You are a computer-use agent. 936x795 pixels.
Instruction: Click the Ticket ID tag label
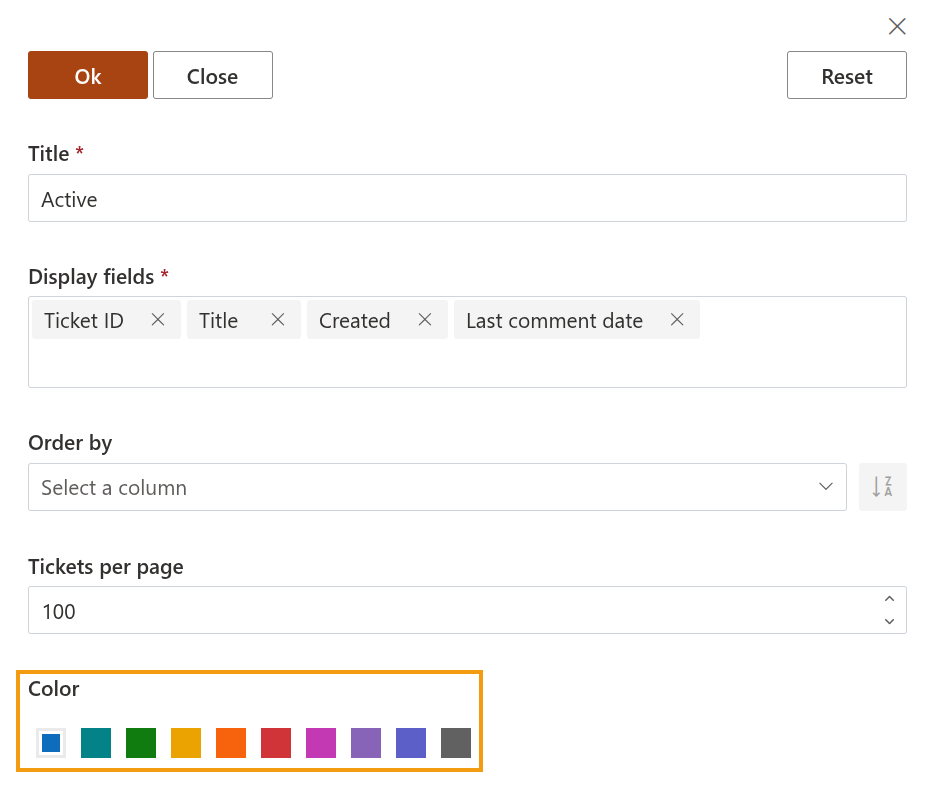point(84,321)
